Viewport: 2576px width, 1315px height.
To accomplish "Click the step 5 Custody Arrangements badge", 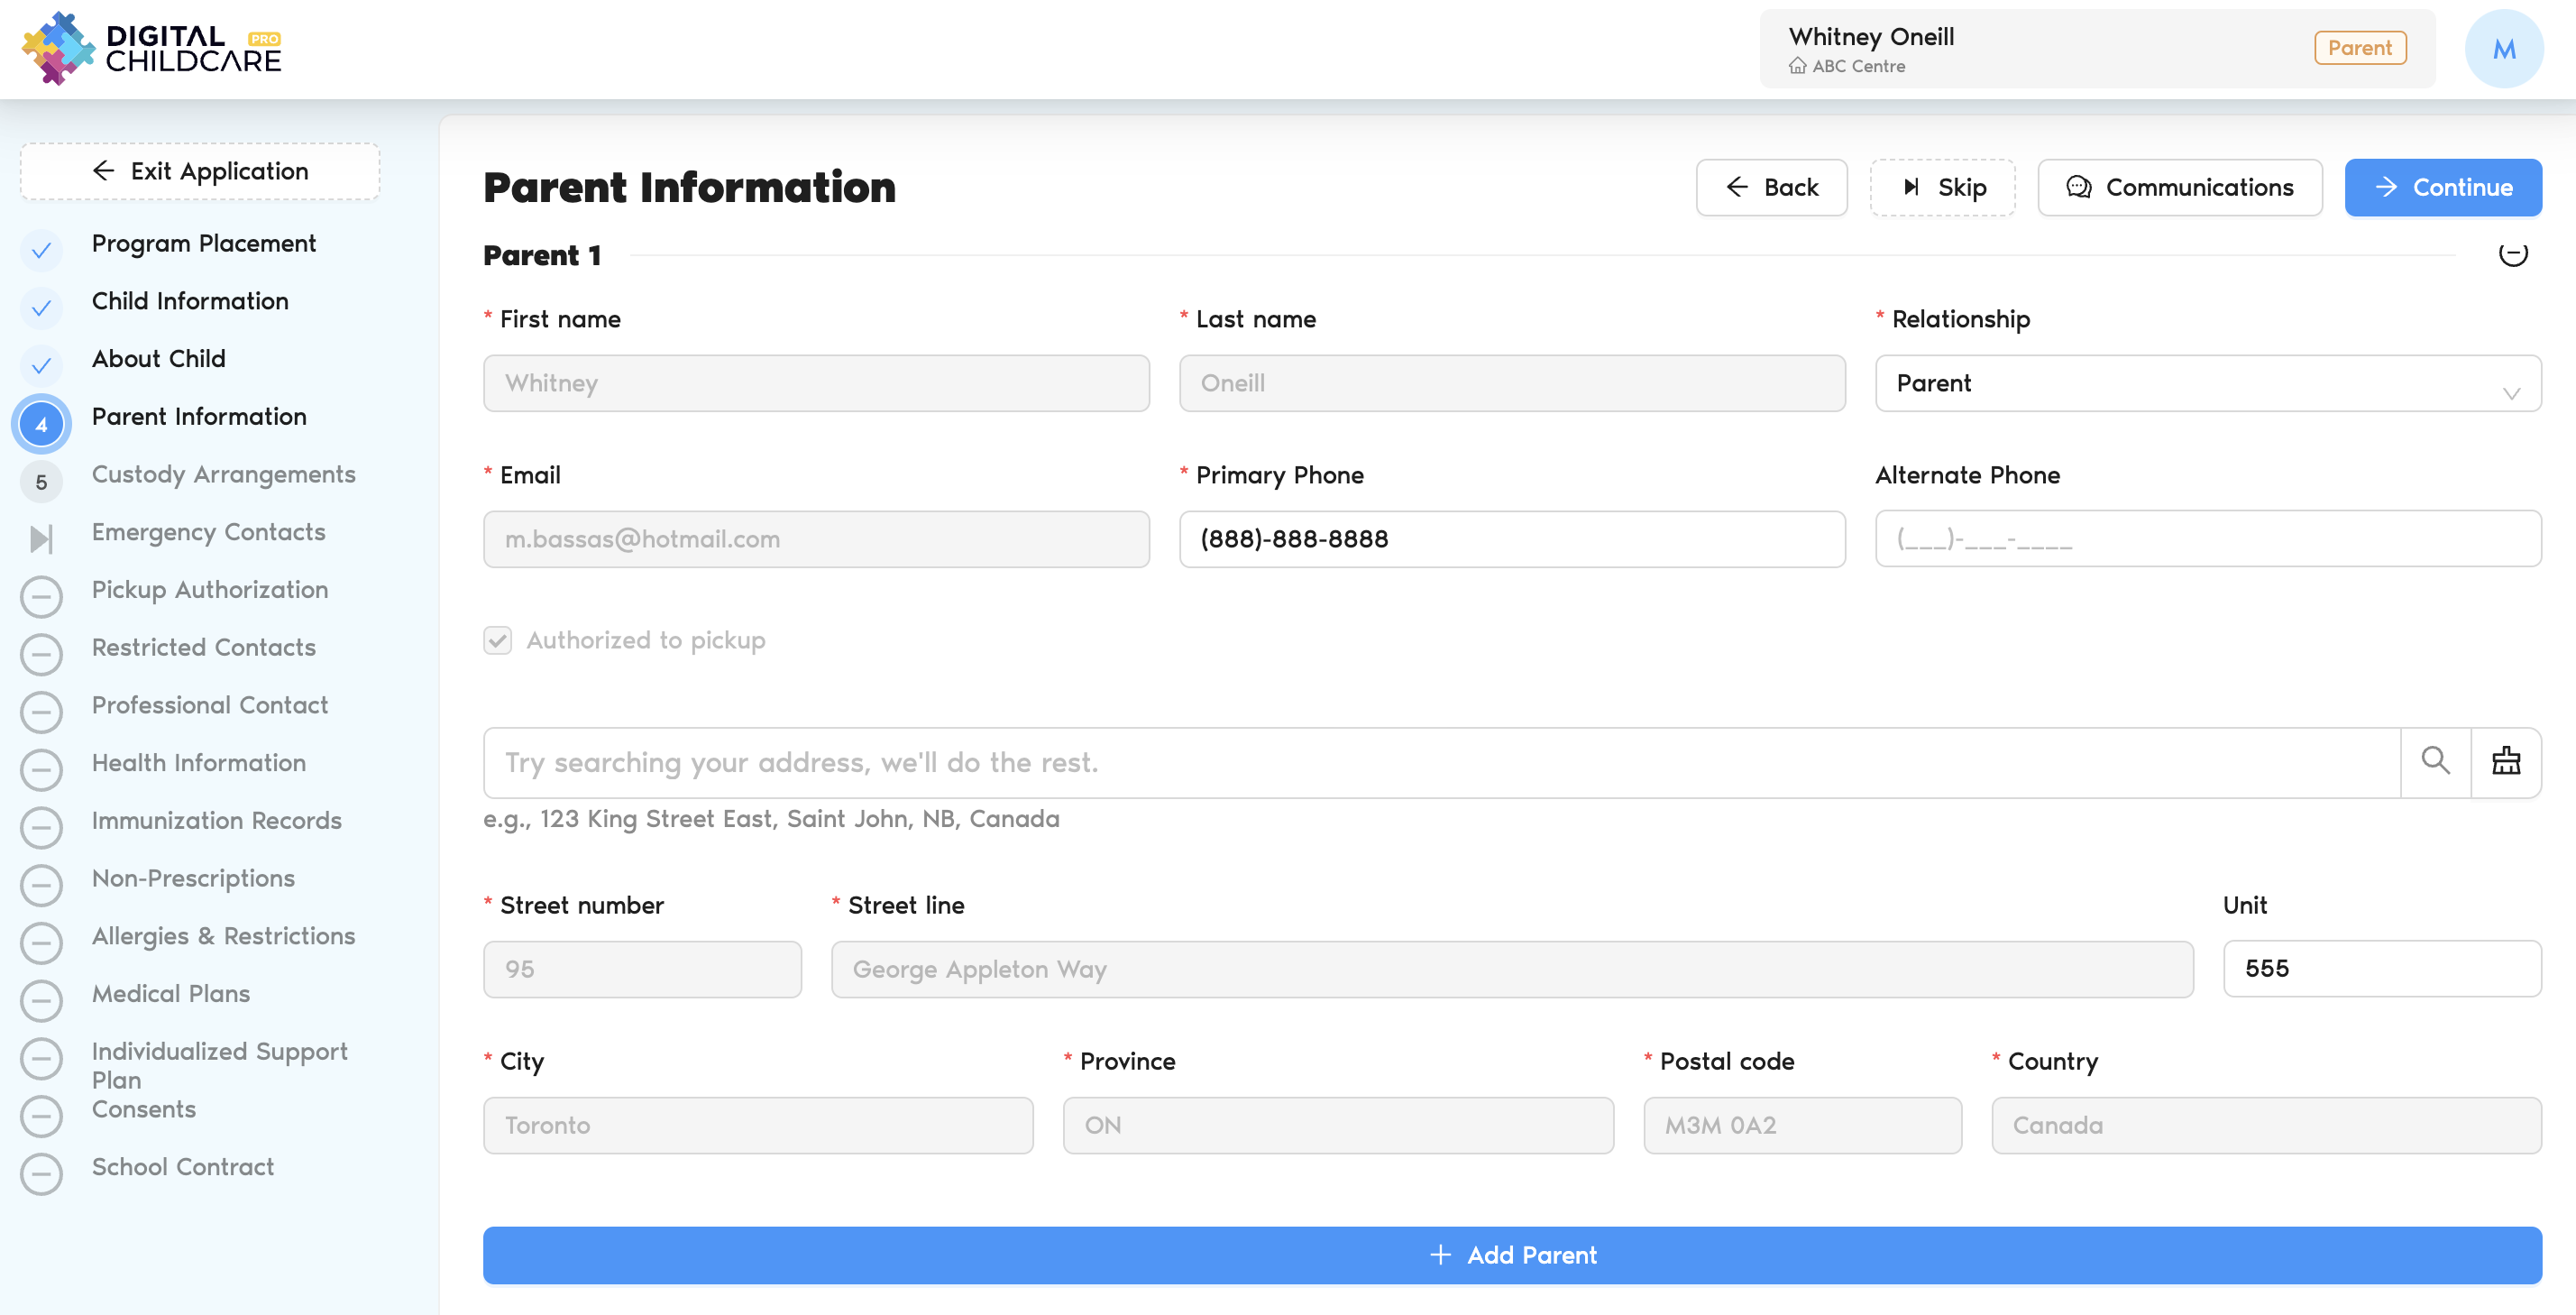I will click(41, 482).
